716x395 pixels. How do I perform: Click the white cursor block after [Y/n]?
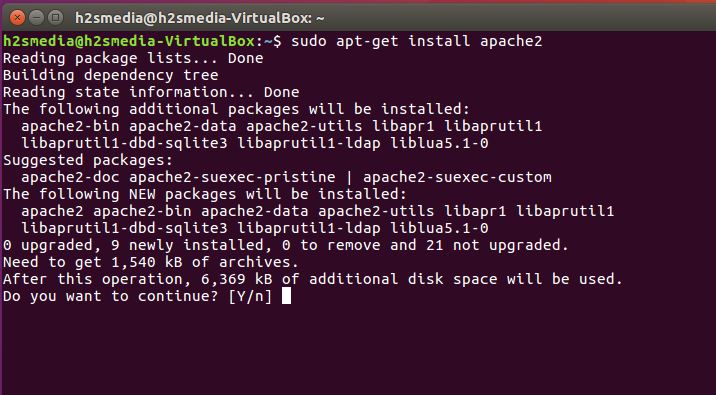[x=286, y=296]
